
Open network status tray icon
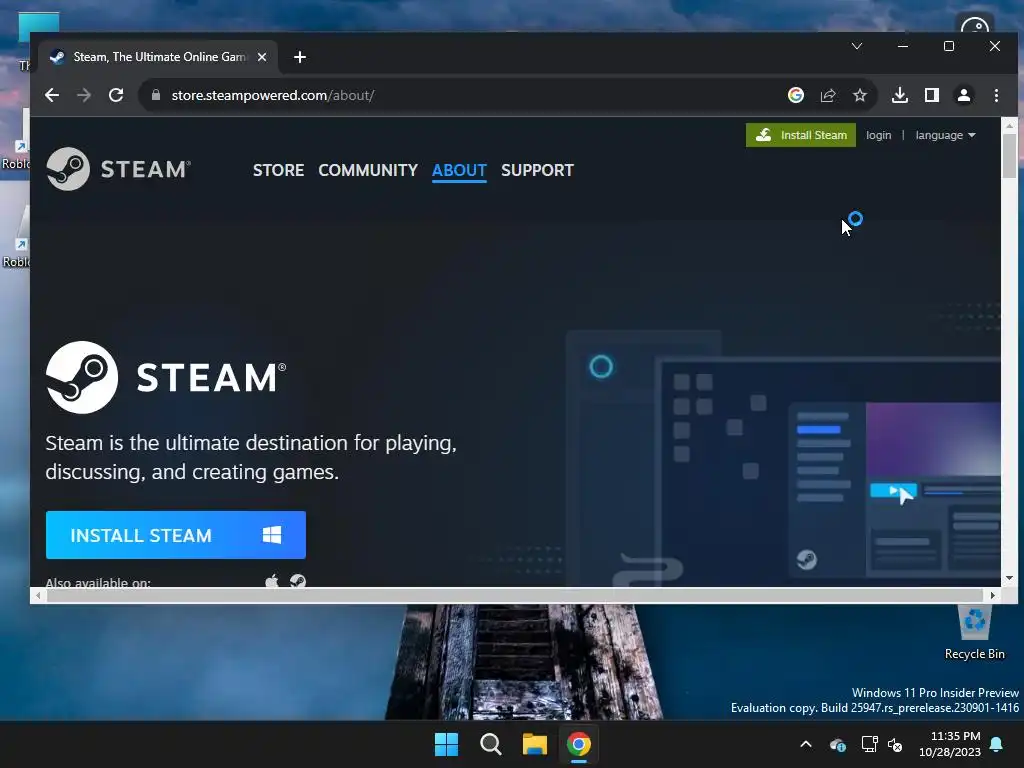coord(869,744)
